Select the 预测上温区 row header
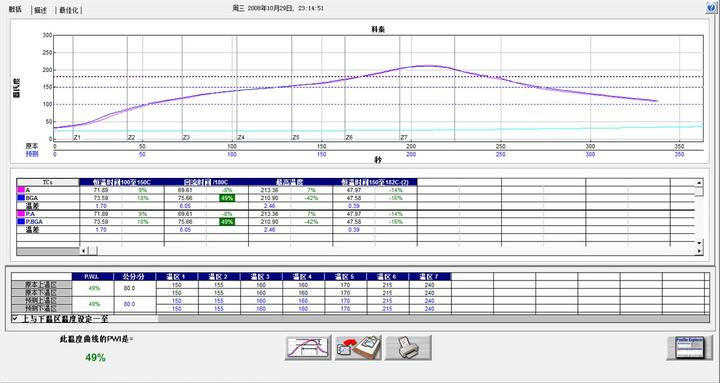 pos(41,301)
